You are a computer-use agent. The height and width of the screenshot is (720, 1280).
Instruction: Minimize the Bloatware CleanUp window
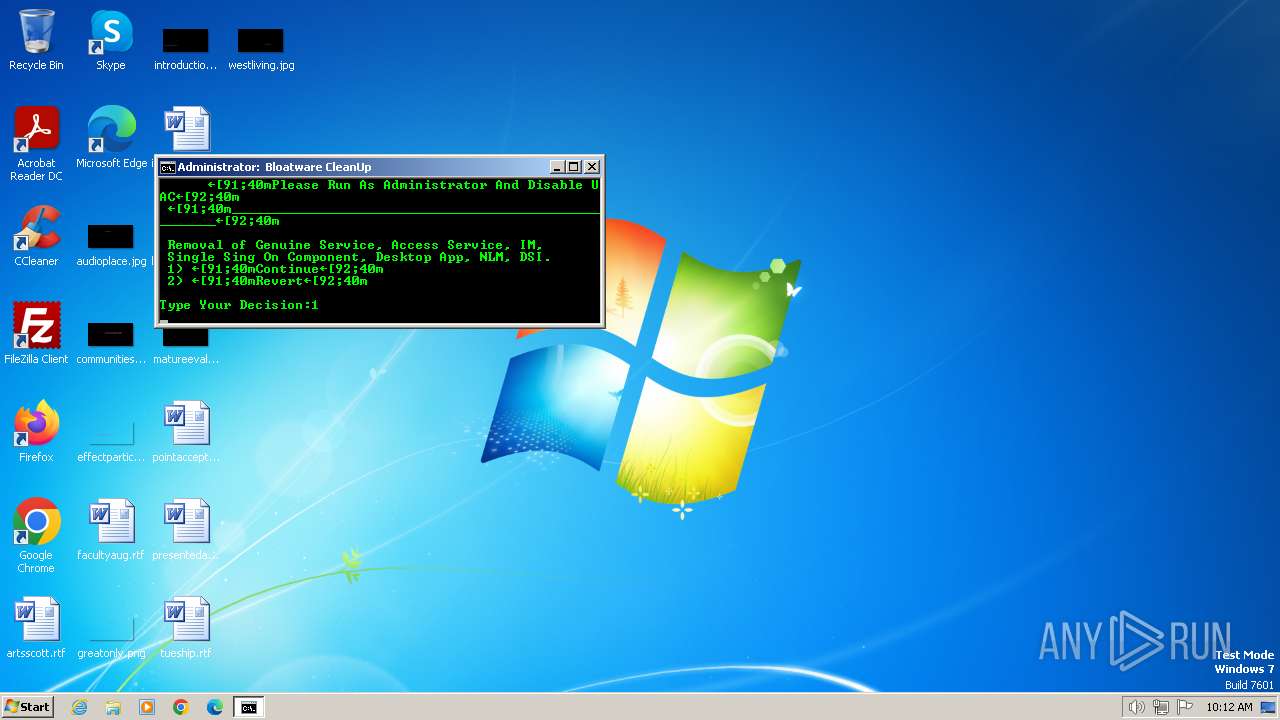[x=557, y=167]
